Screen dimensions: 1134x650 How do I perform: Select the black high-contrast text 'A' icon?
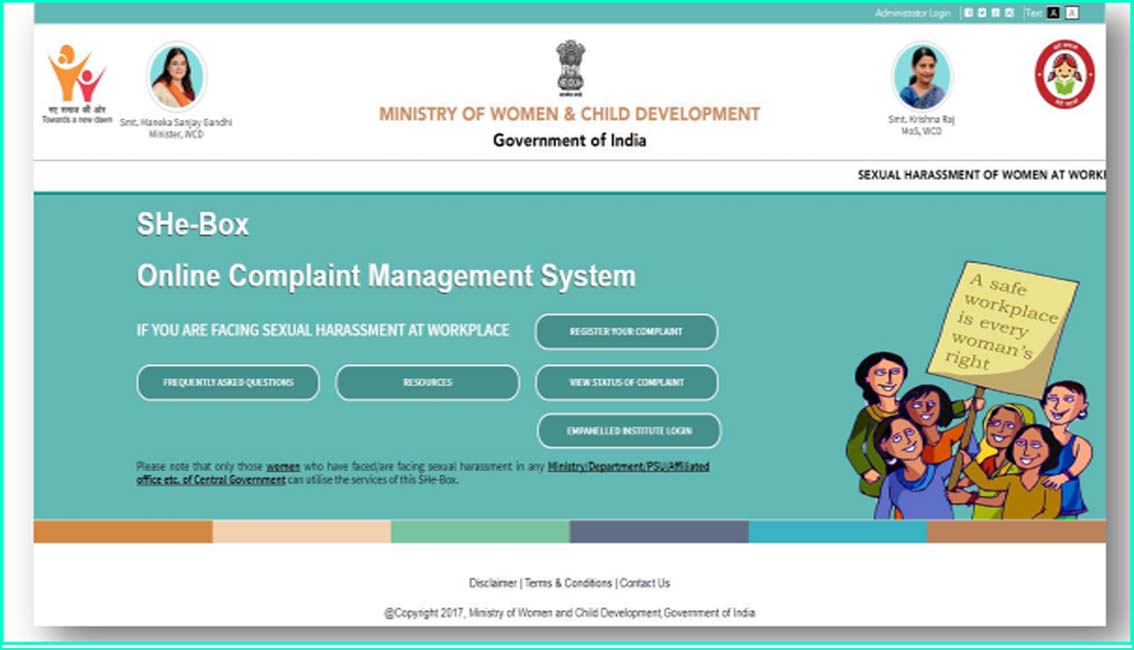1053,13
